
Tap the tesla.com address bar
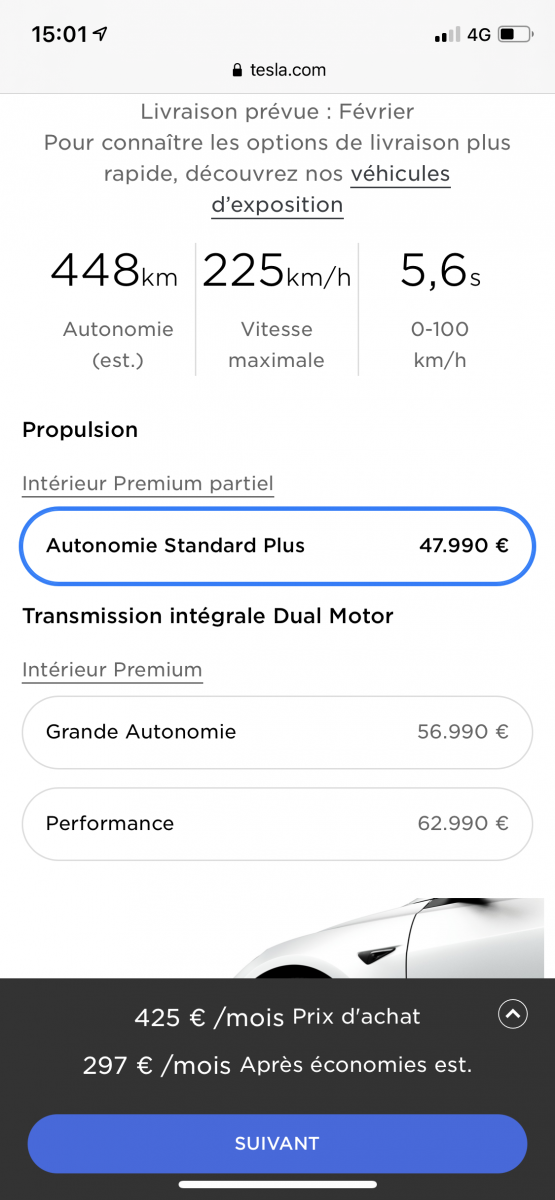tap(277, 71)
